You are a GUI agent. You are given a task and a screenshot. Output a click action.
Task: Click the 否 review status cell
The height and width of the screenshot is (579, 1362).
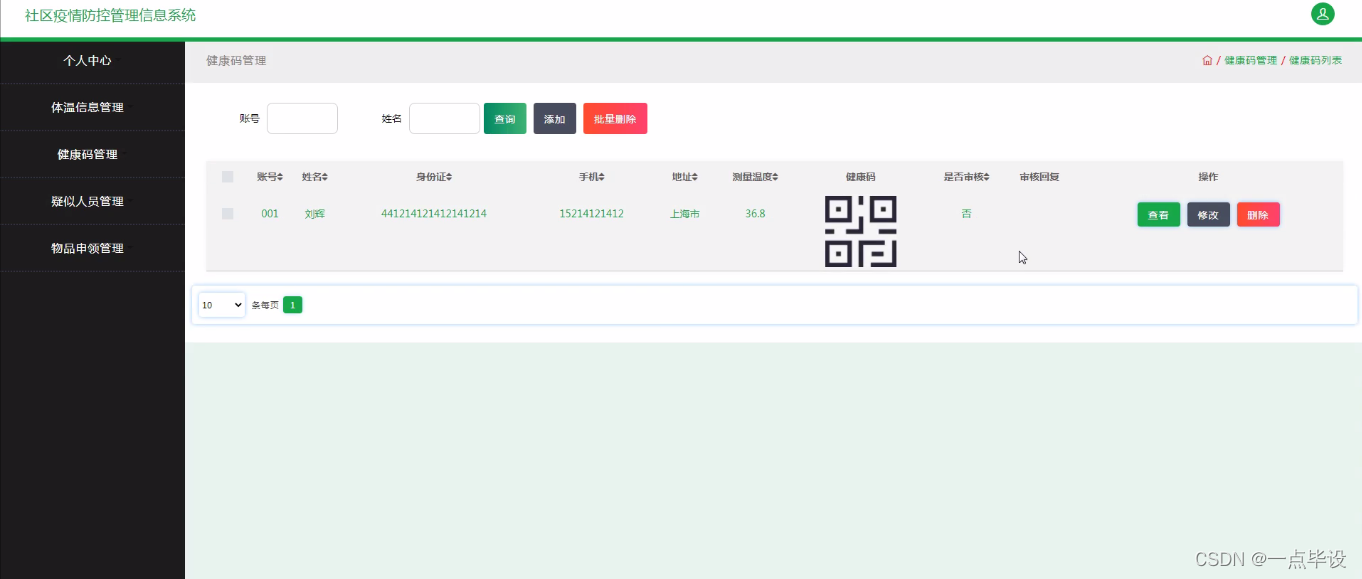coord(966,214)
